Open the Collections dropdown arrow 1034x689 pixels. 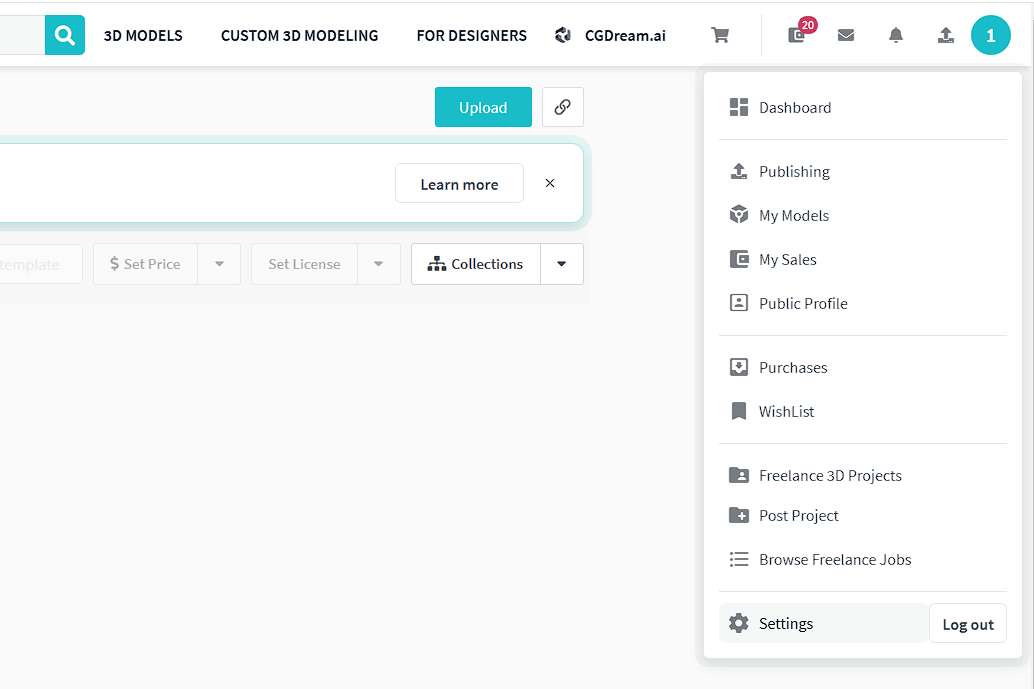coord(562,264)
